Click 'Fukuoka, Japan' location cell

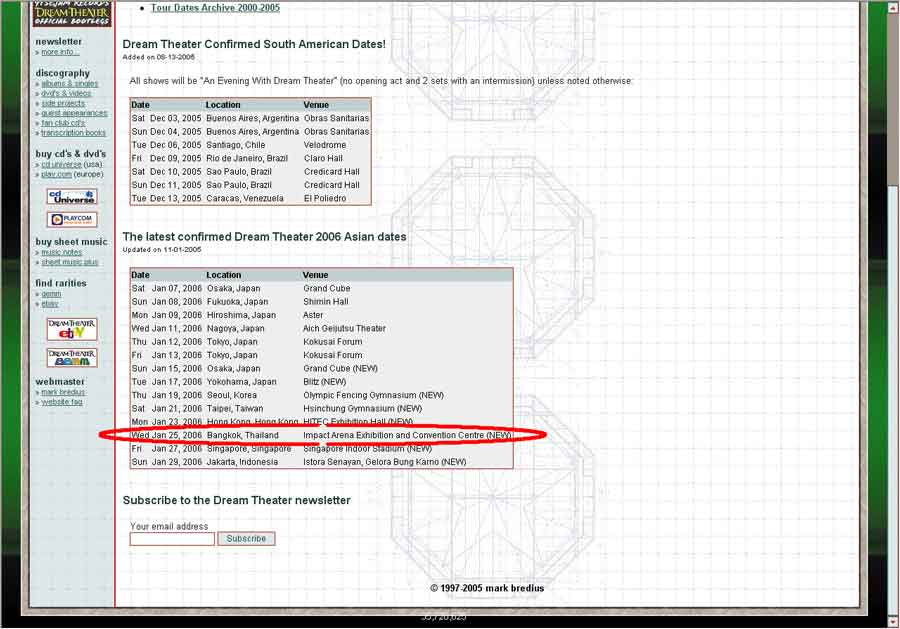(237, 301)
